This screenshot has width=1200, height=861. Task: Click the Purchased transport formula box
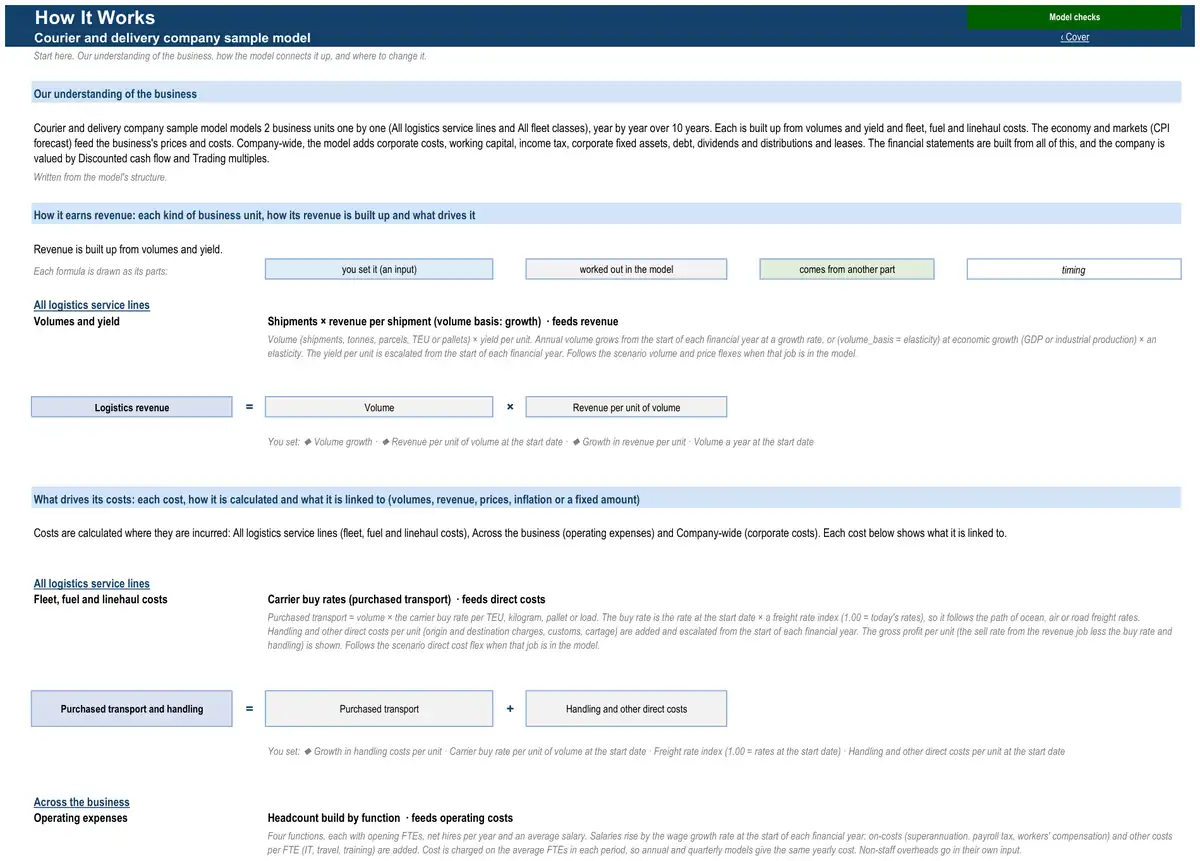click(x=379, y=709)
